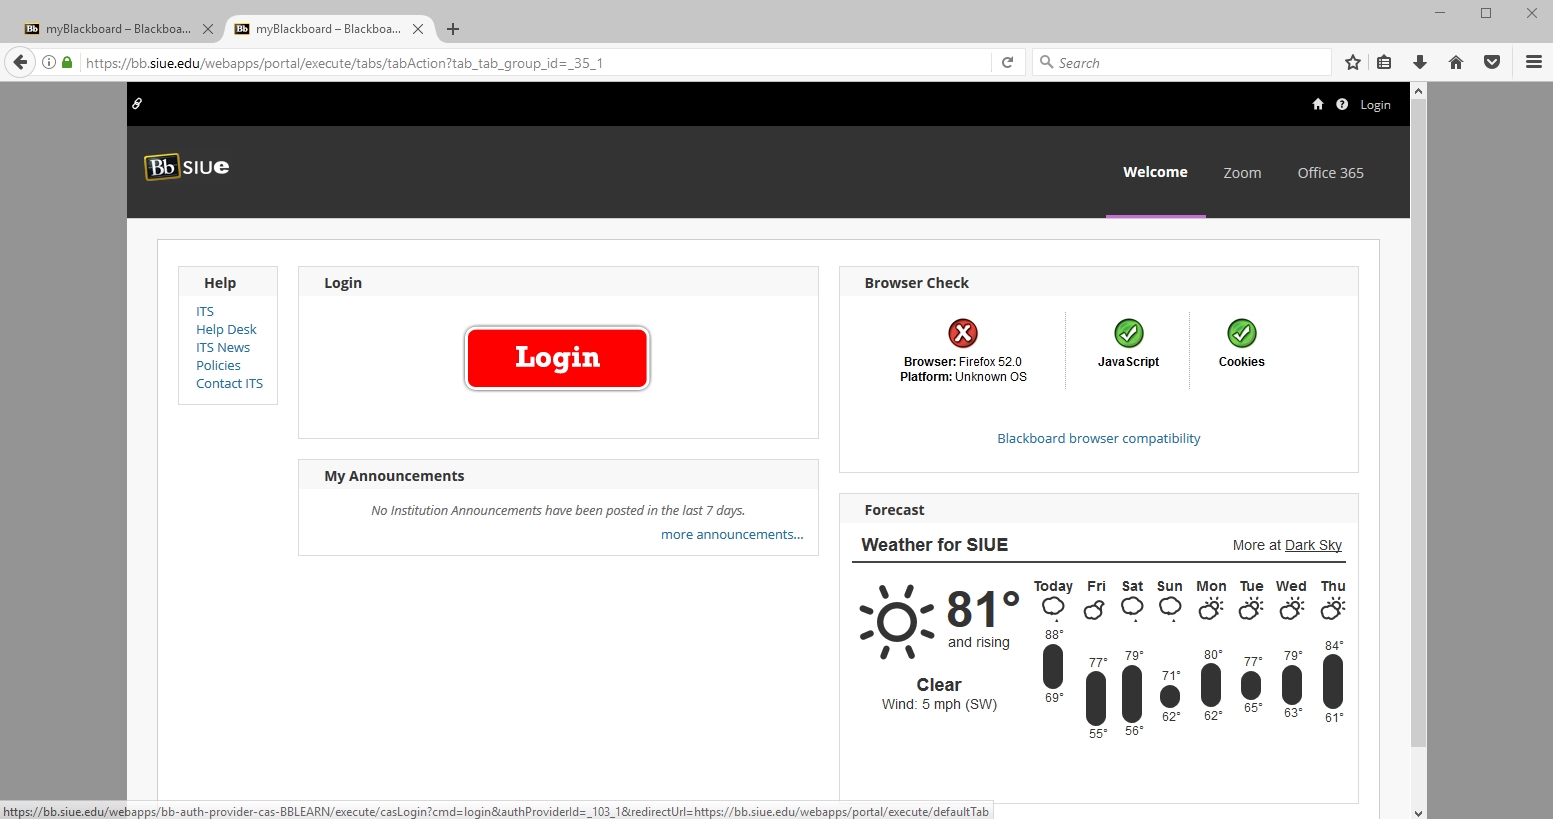Bookmark this page with the star icon

[x=1353, y=62]
